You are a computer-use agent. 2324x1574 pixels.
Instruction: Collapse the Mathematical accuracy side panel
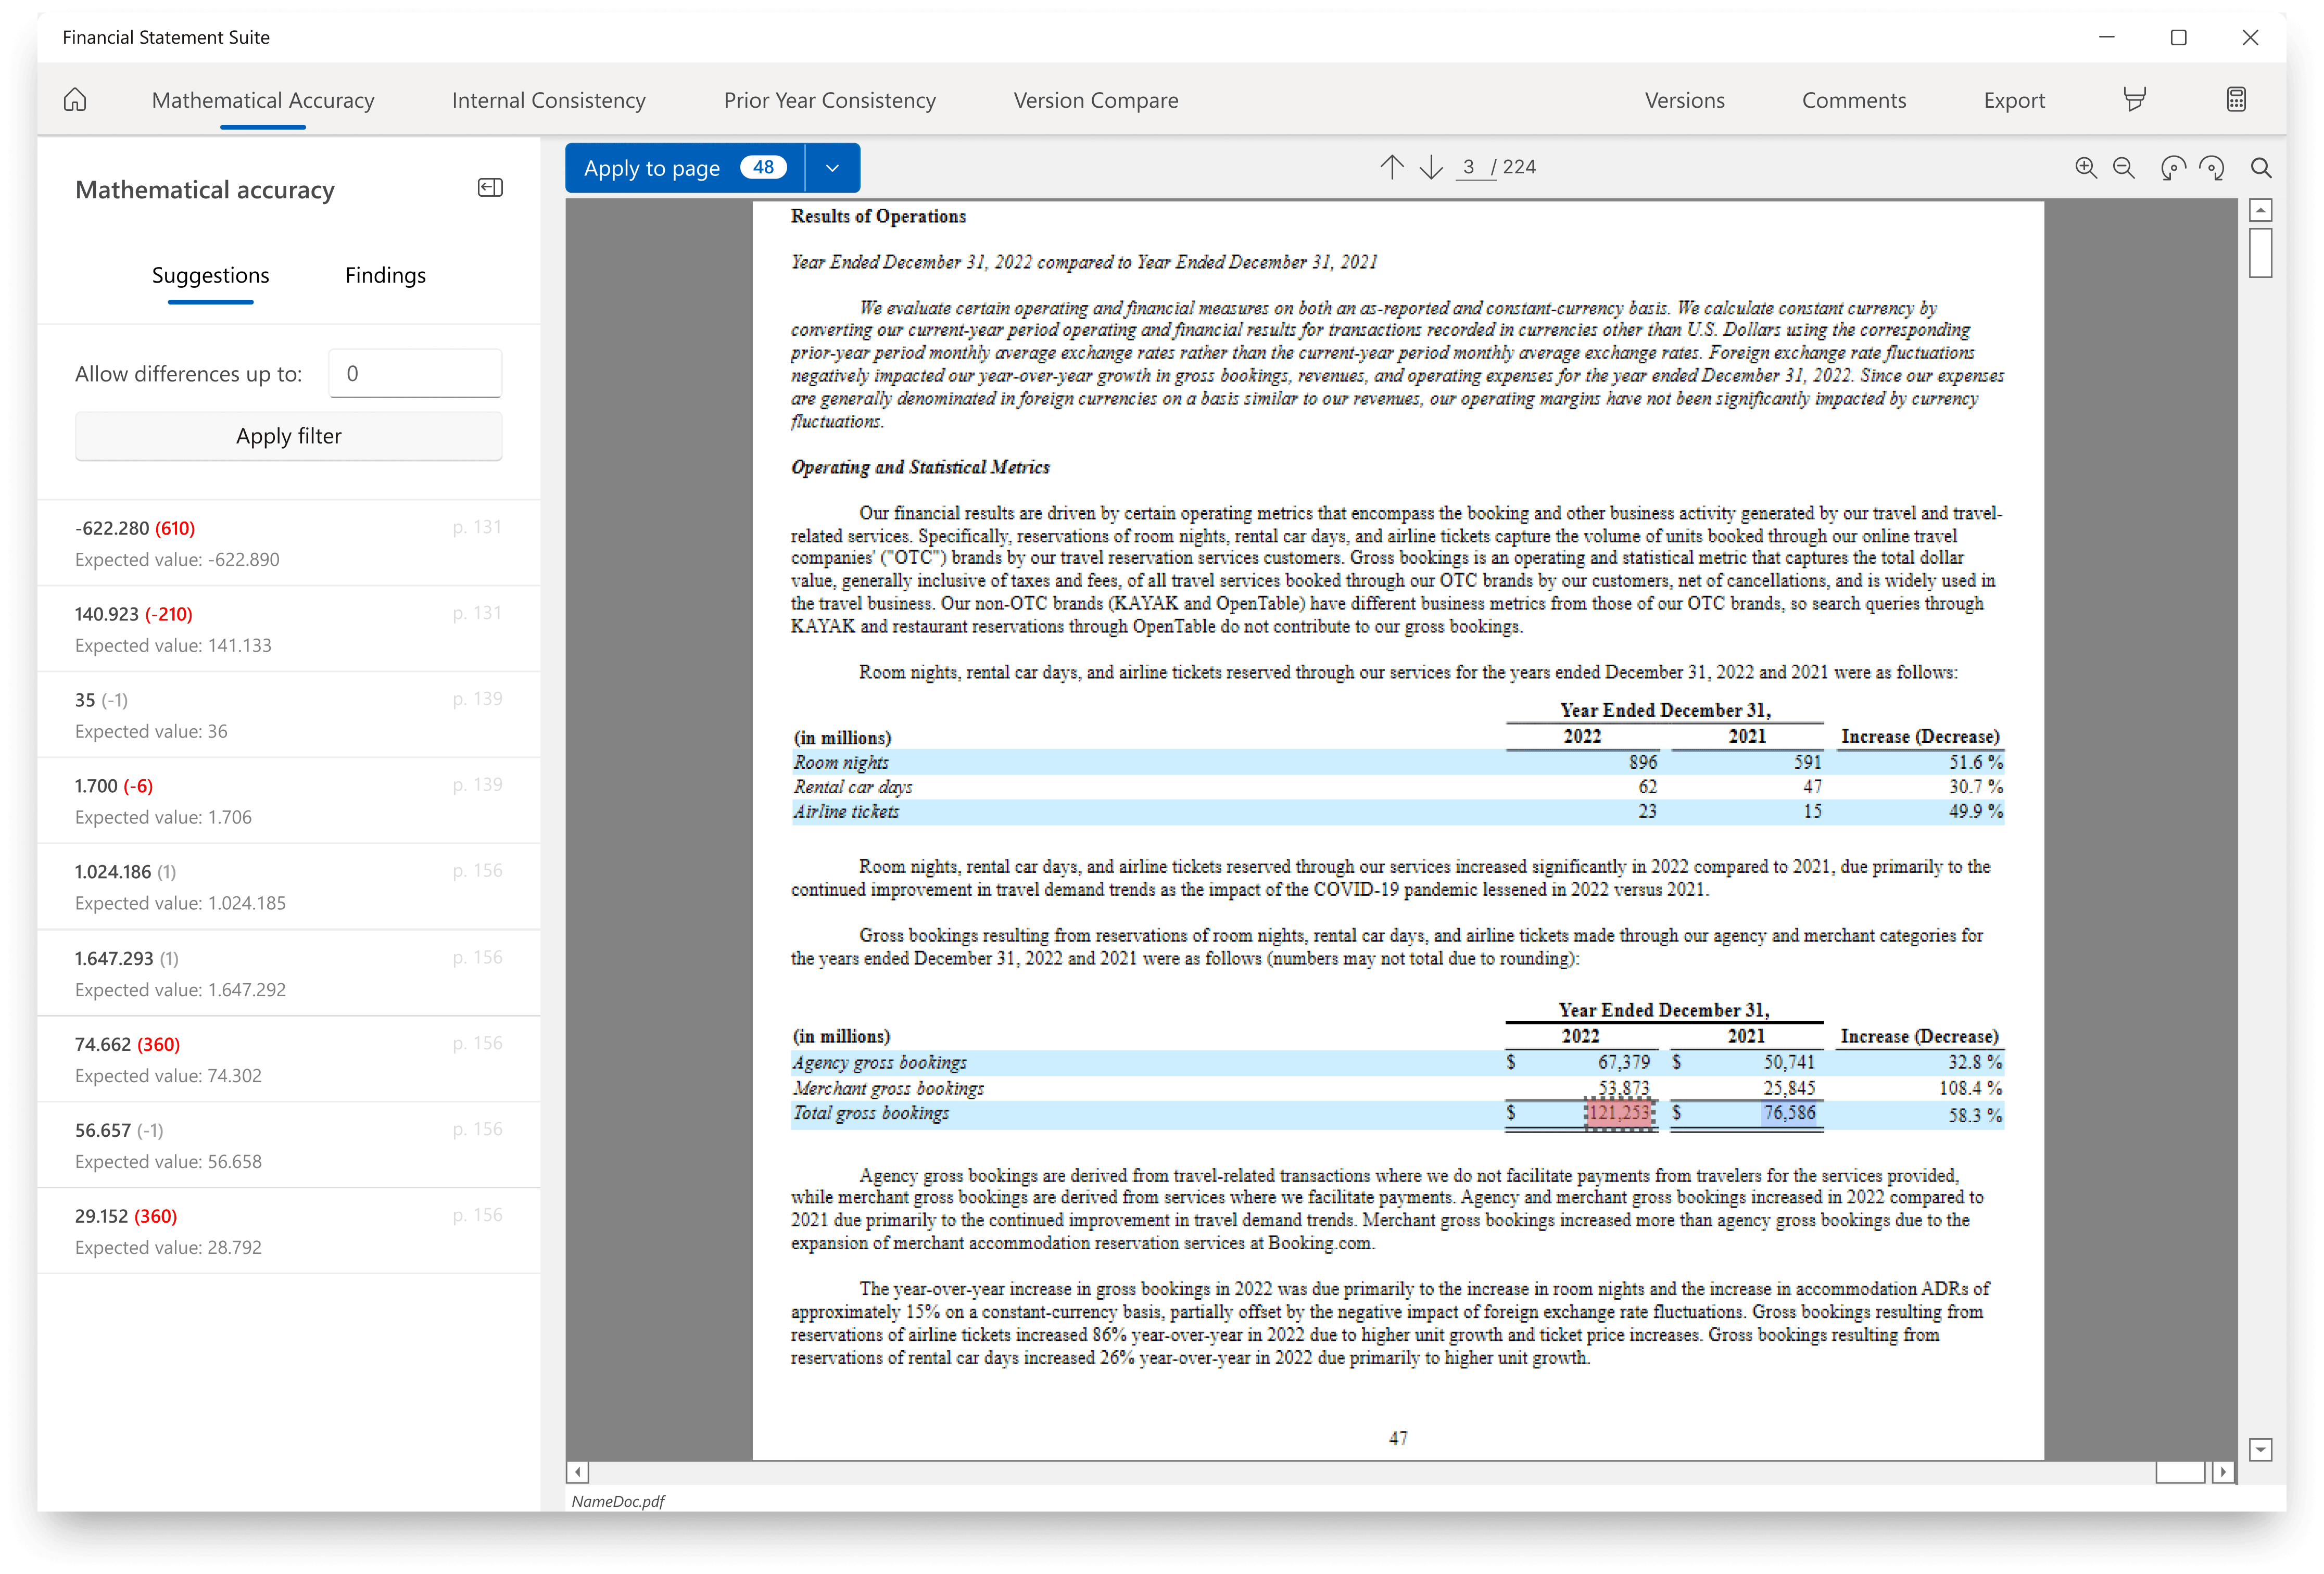490,188
